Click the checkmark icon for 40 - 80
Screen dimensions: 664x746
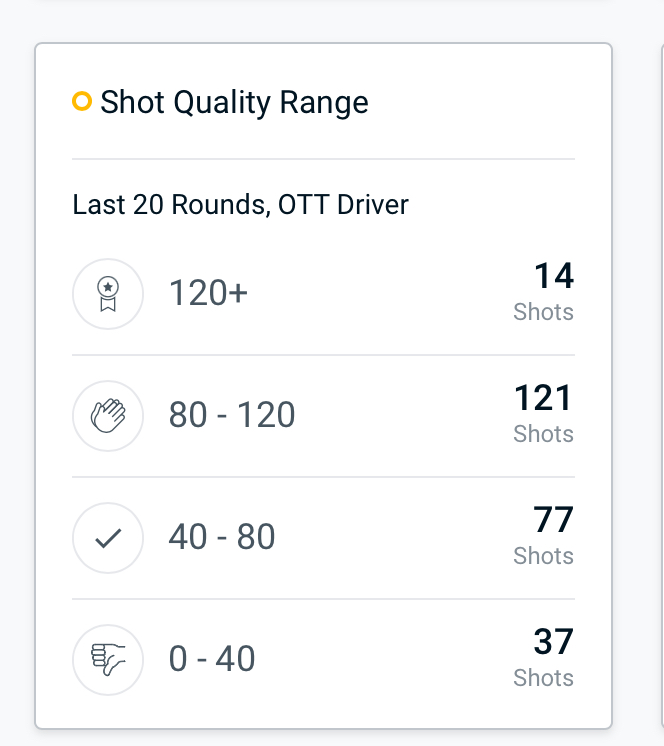[108, 538]
